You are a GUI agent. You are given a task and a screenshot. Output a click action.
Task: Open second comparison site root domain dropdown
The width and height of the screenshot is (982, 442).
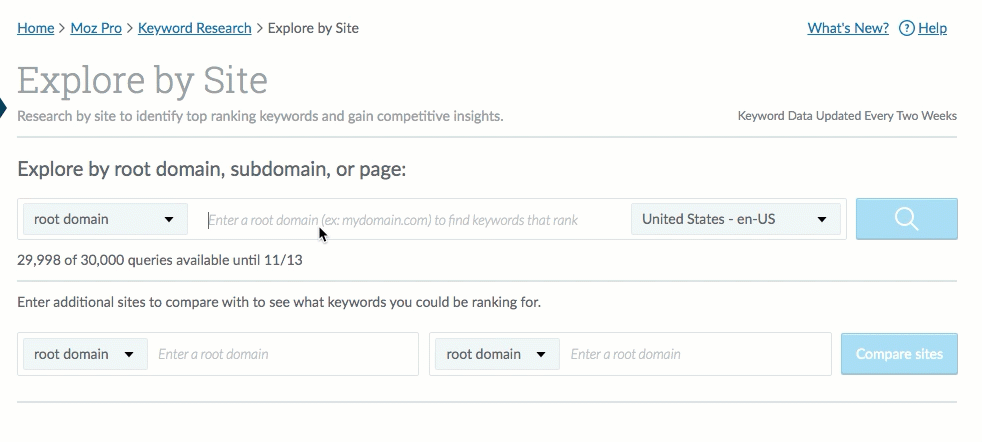(x=496, y=354)
